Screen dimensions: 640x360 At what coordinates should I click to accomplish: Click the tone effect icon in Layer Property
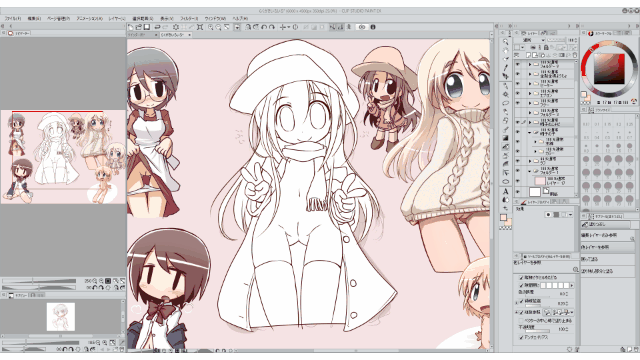(x=556, y=215)
